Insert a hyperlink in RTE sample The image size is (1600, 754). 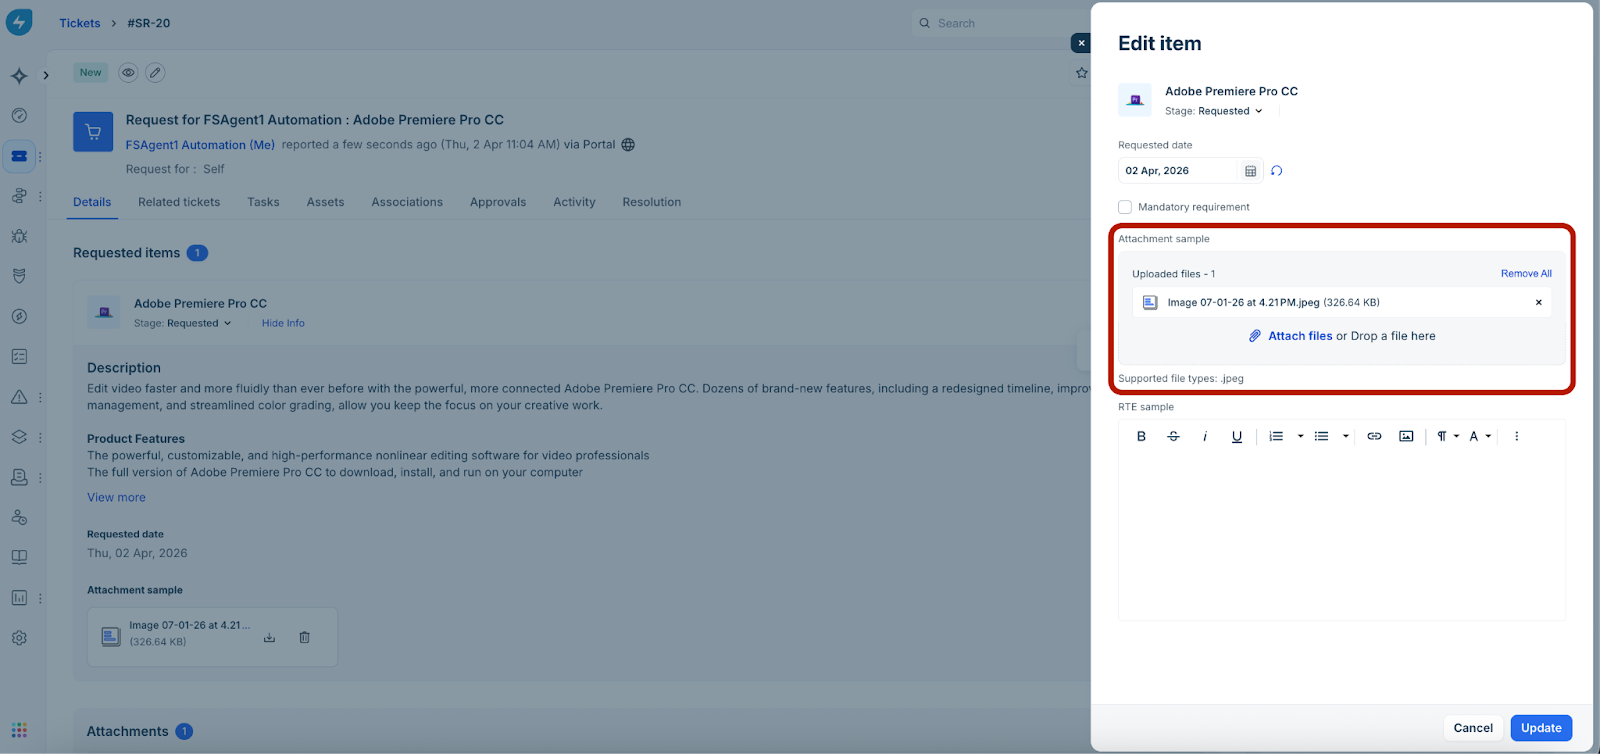pyautogui.click(x=1374, y=436)
